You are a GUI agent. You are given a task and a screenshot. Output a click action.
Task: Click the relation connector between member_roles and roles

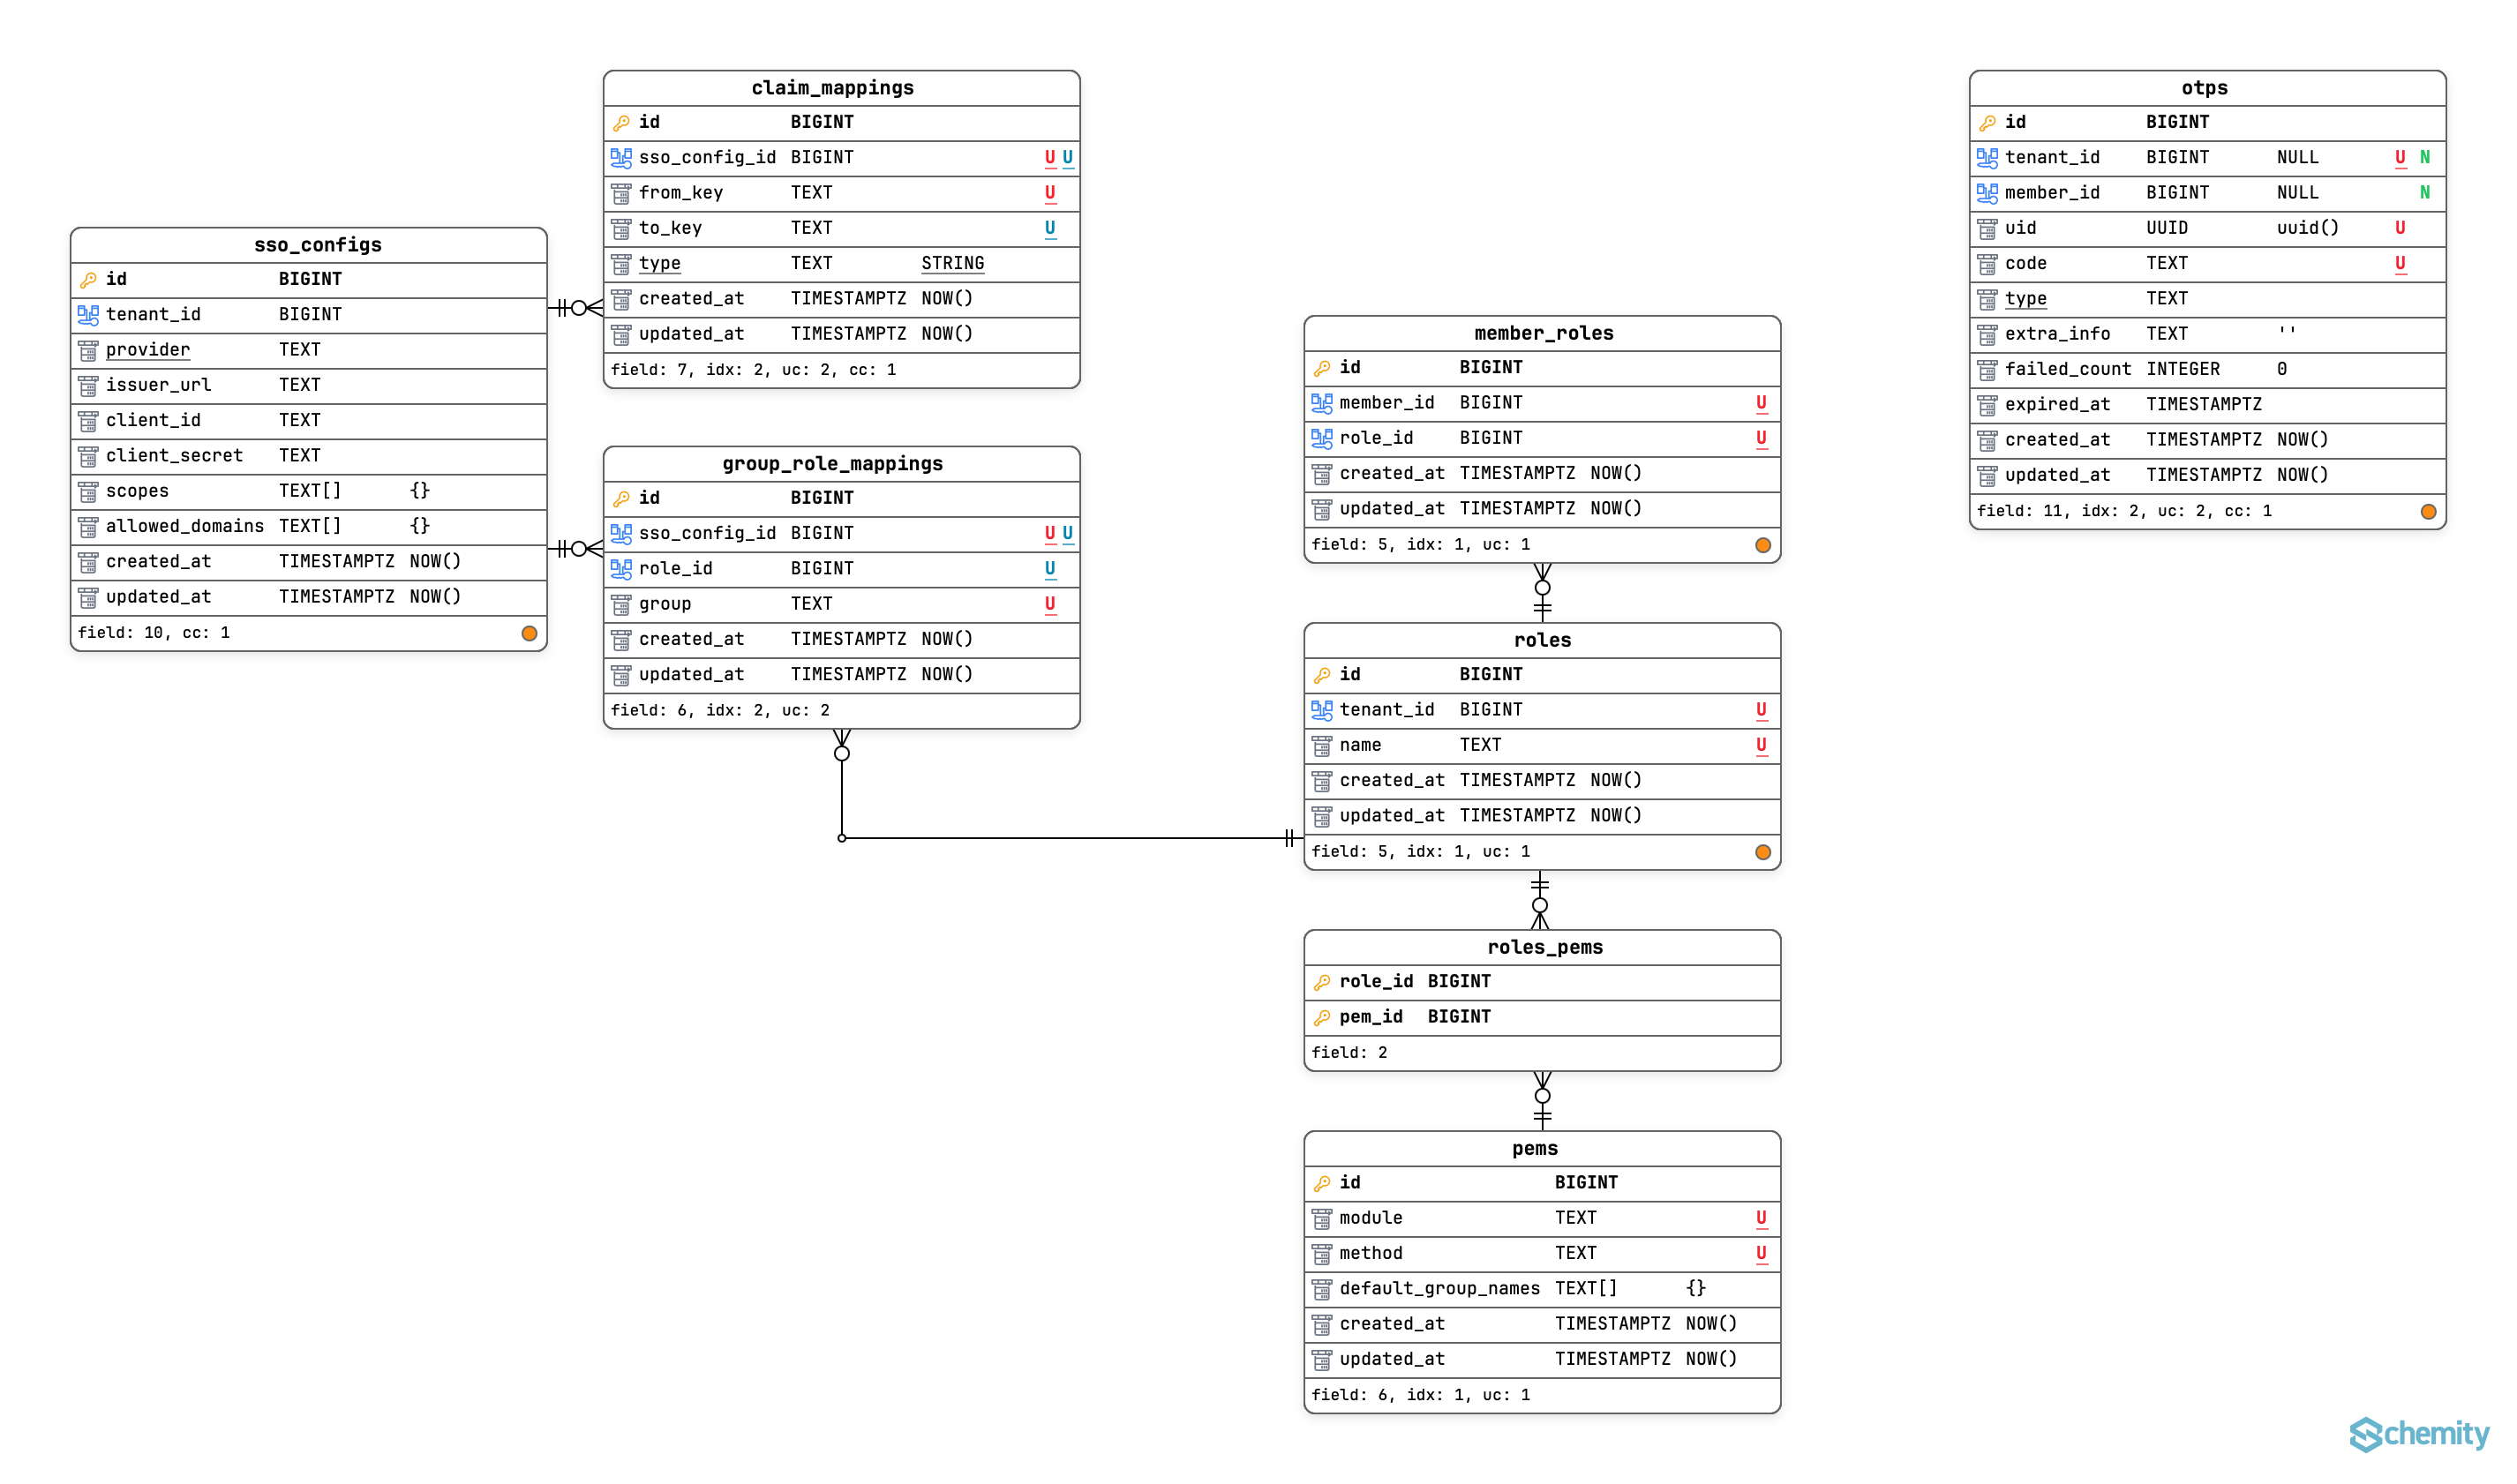1542,593
